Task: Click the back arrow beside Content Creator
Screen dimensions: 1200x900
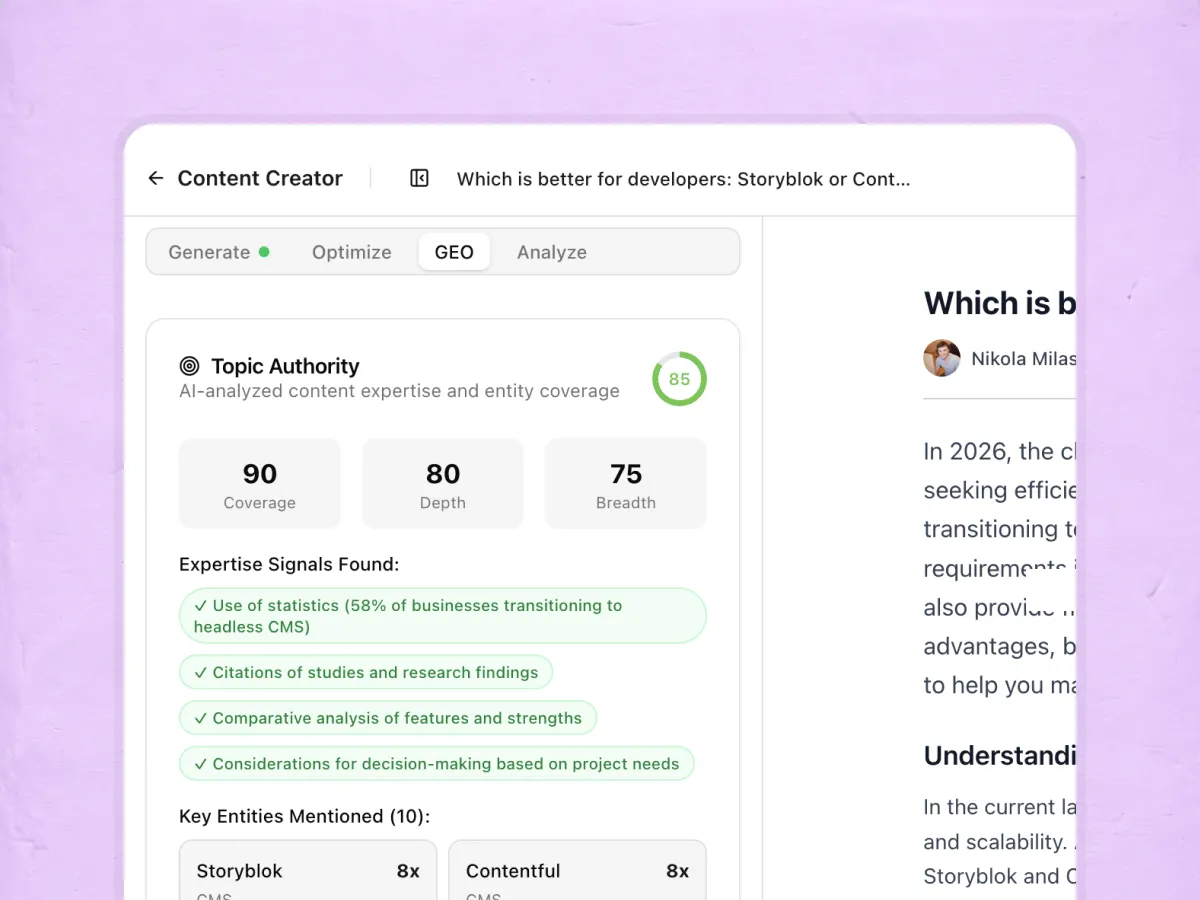Action: tap(156, 179)
